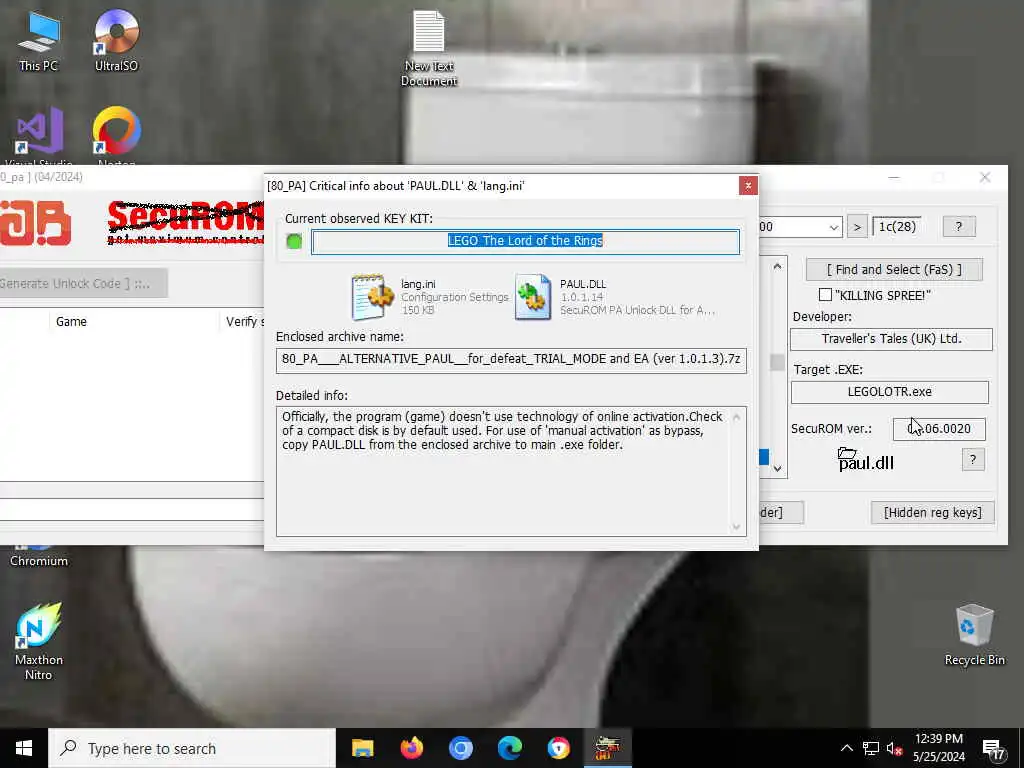Show hidden tray icons chevron

pyautogui.click(x=846, y=748)
